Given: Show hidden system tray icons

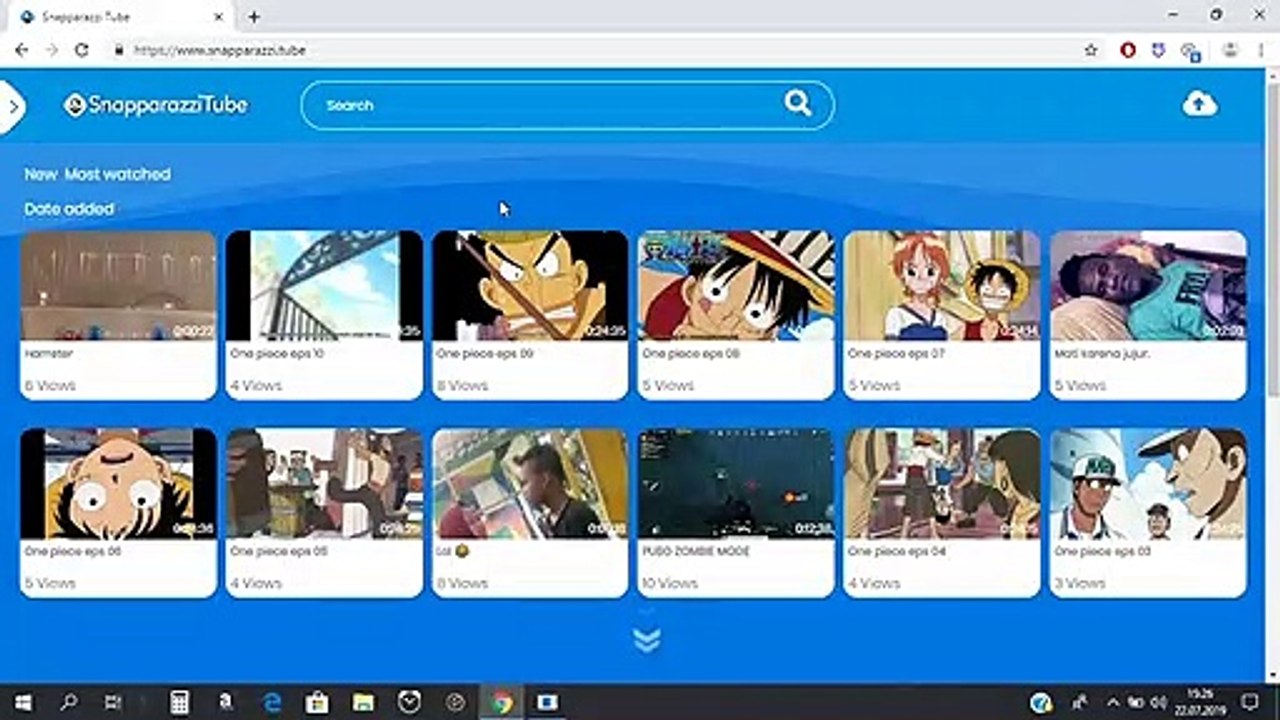Looking at the screenshot, I should [1113, 702].
